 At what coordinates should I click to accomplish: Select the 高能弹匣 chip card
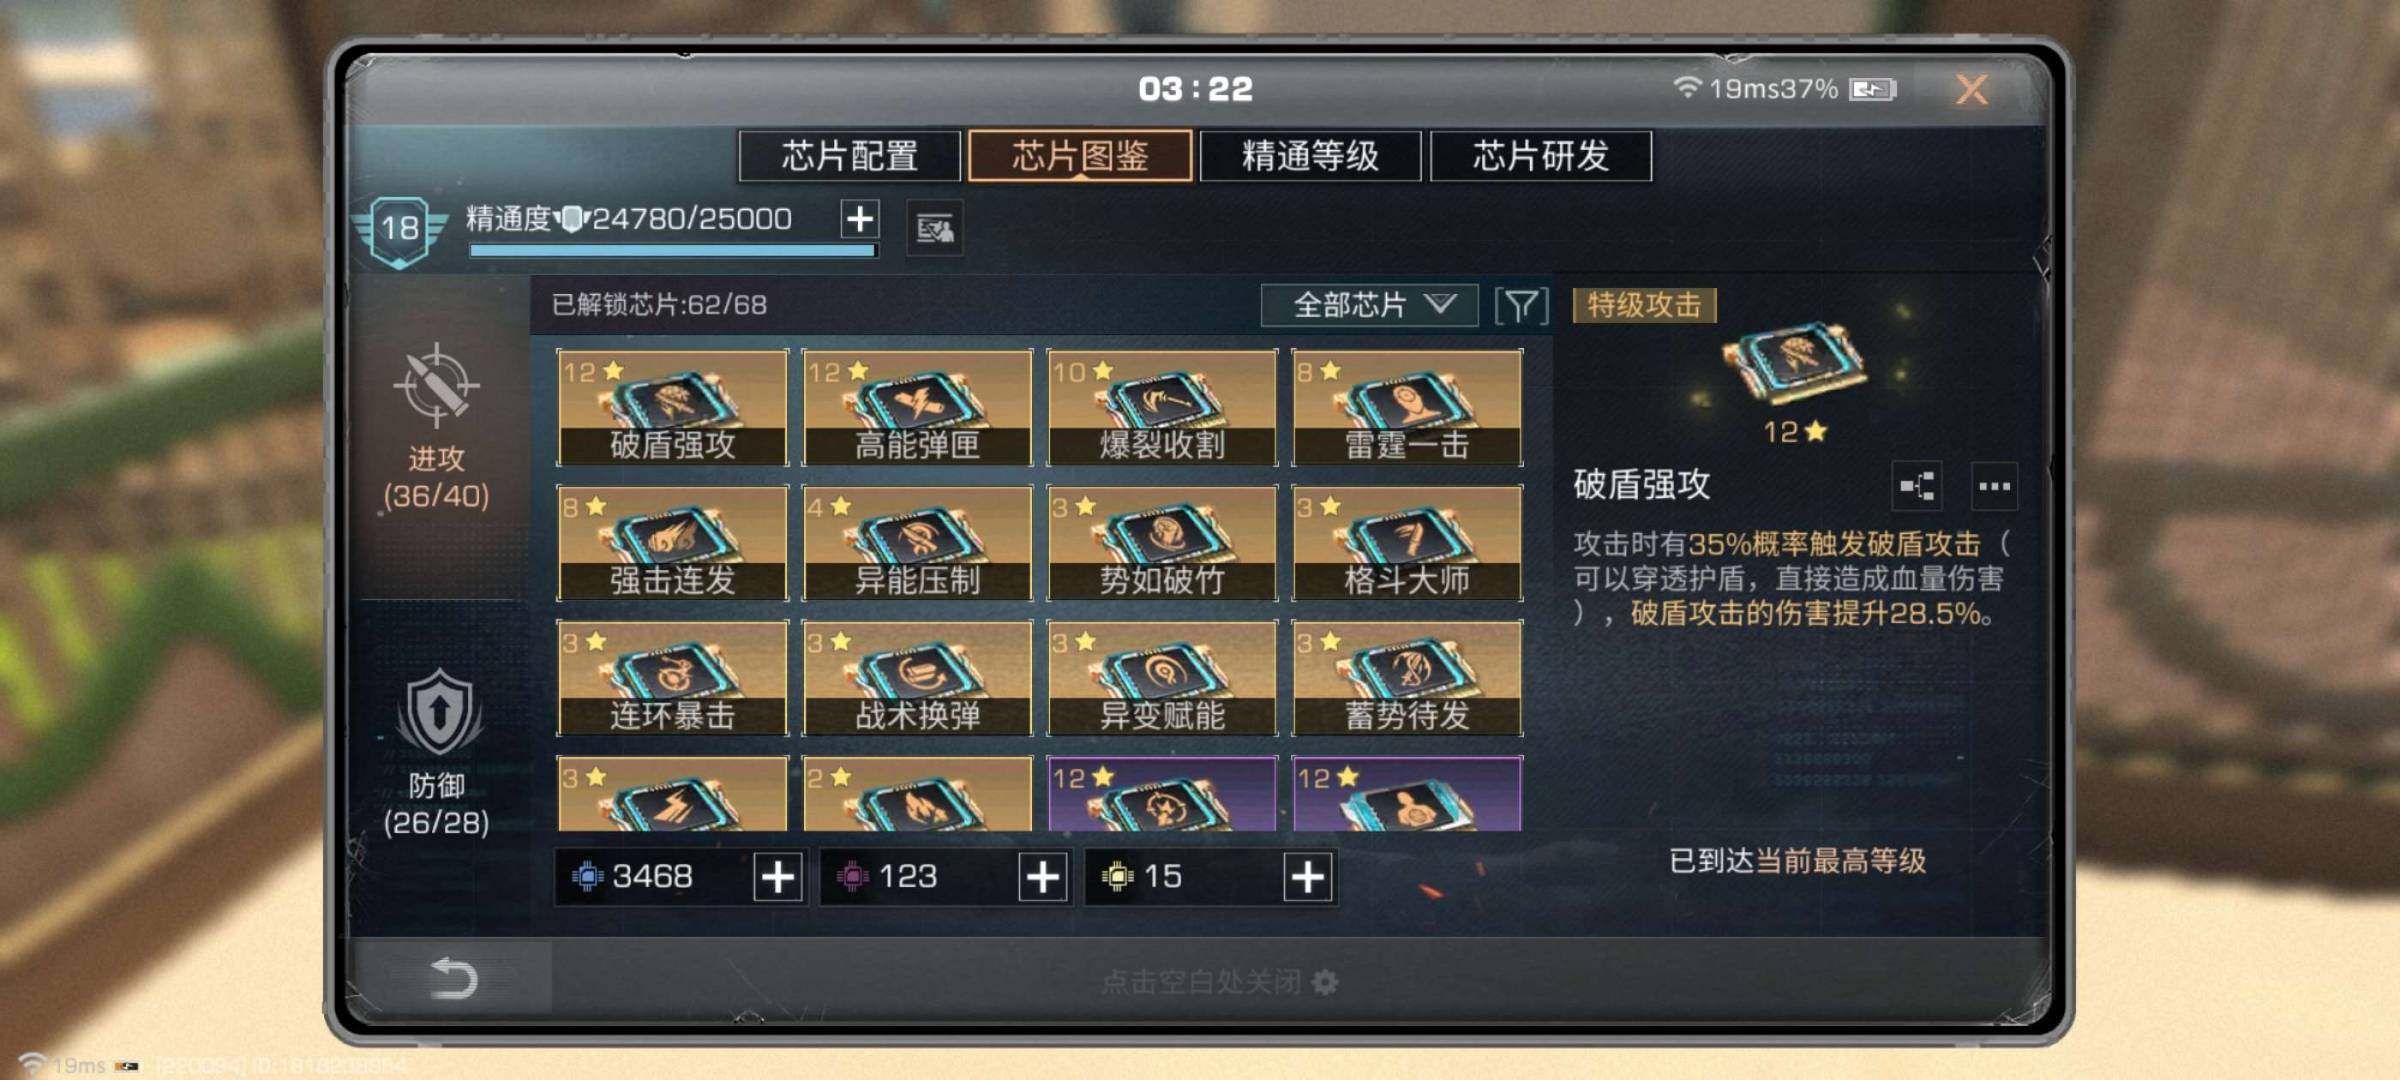pos(917,408)
